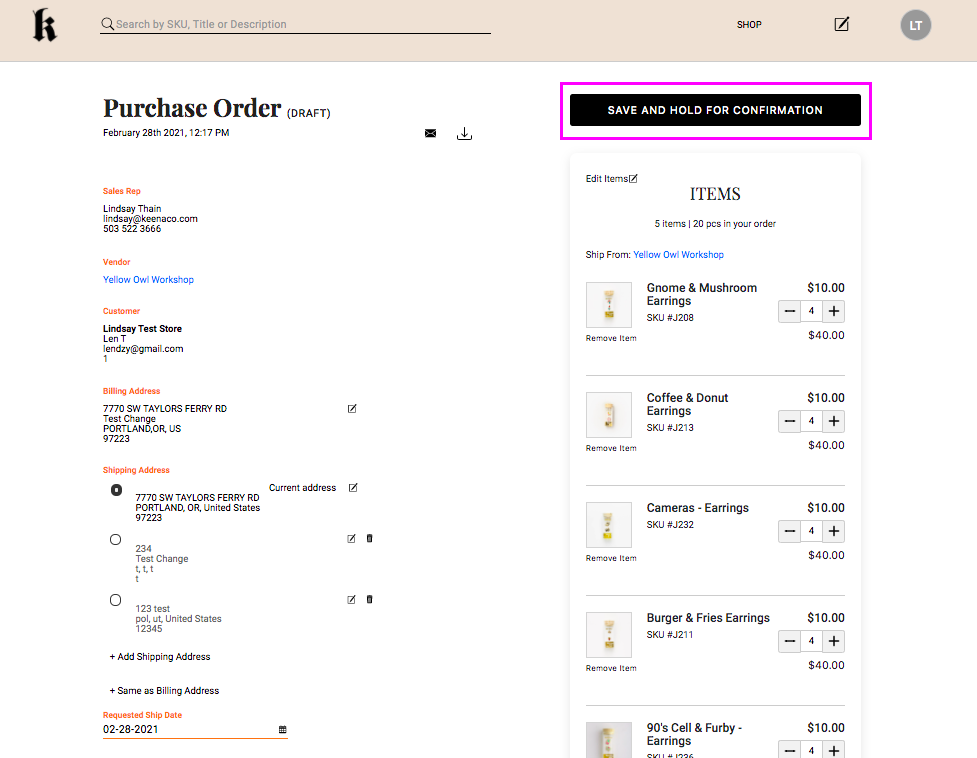
Task: Delete the '234 Test Change' shipping address
Action: [x=369, y=538]
